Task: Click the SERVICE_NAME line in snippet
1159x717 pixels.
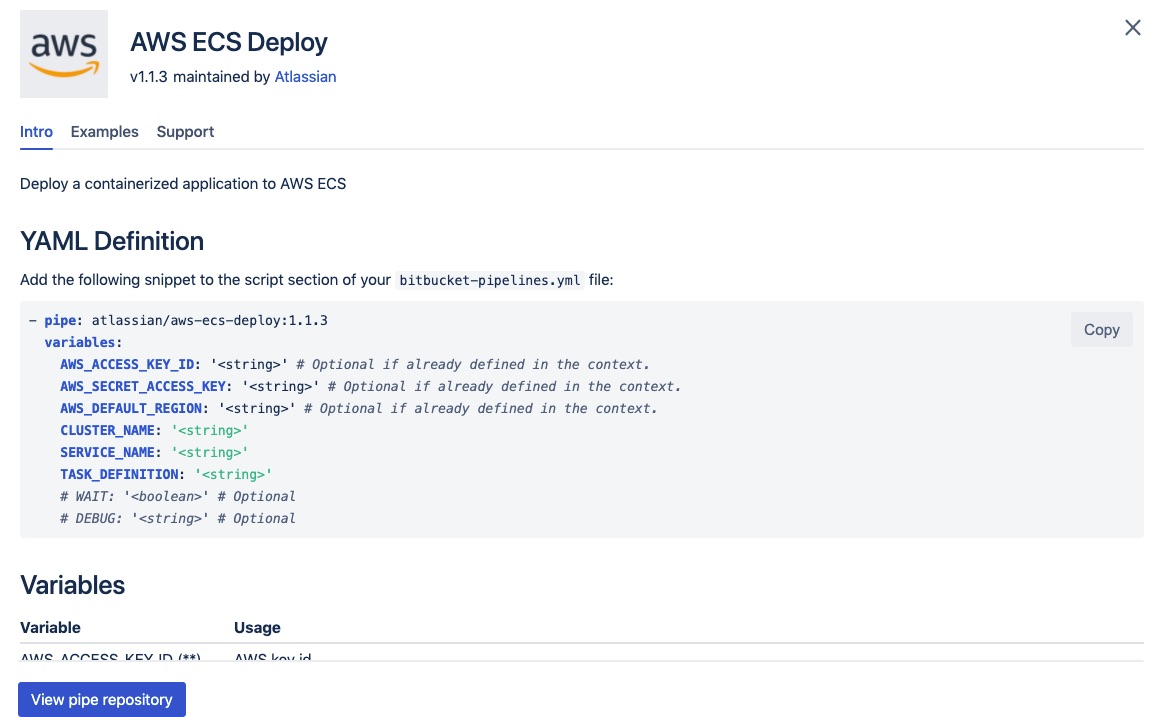Action: point(154,452)
